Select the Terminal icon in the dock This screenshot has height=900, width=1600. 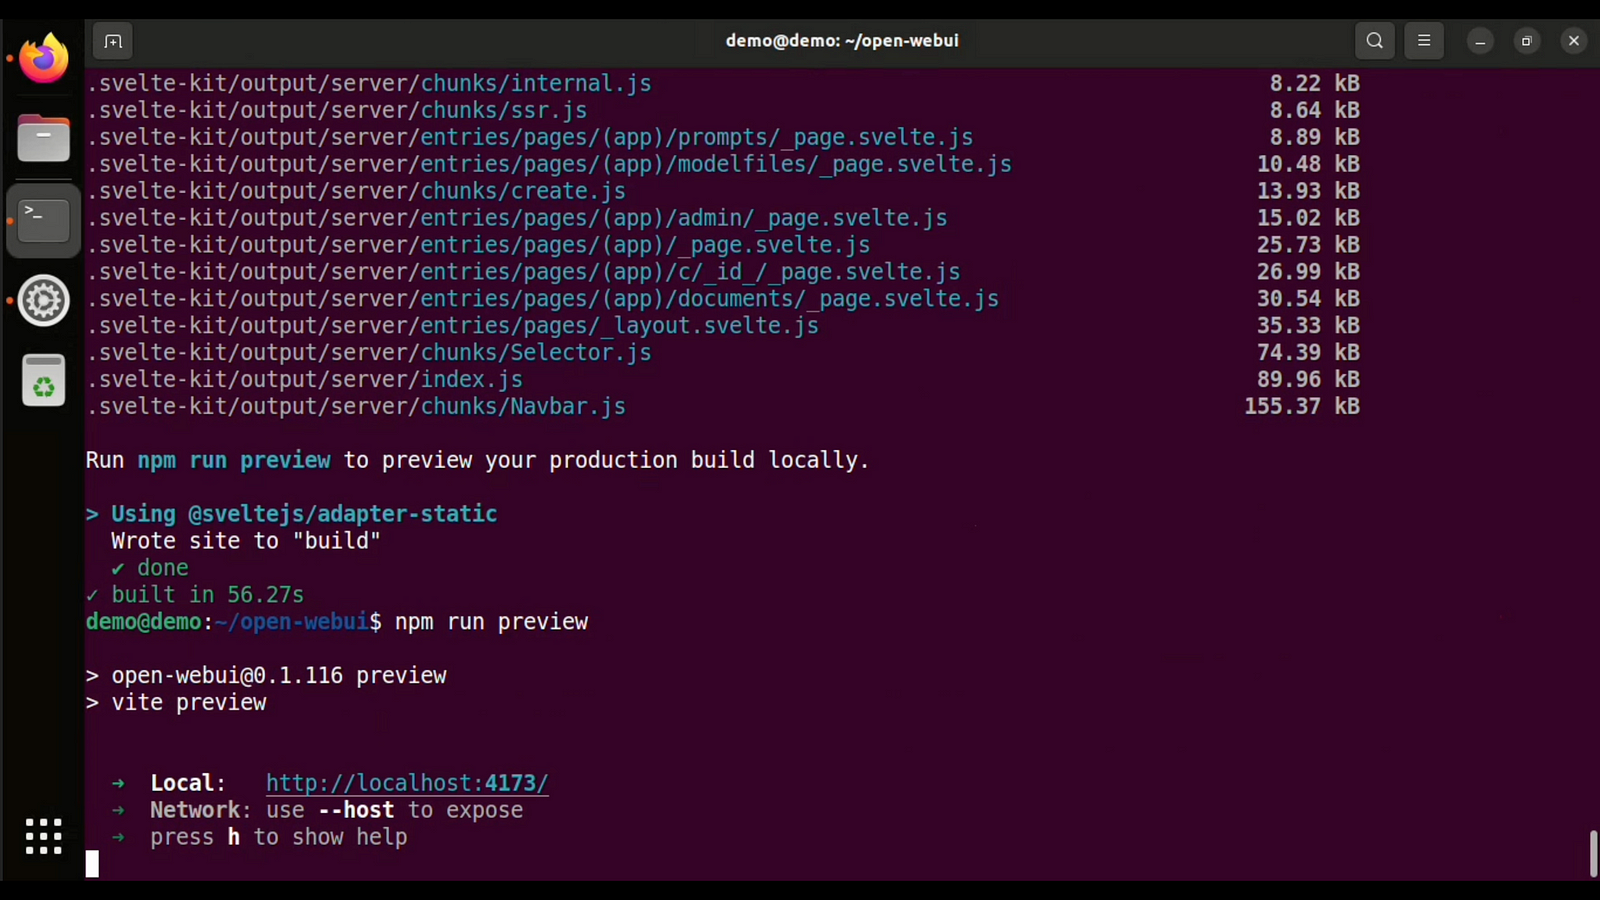(x=44, y=219)
